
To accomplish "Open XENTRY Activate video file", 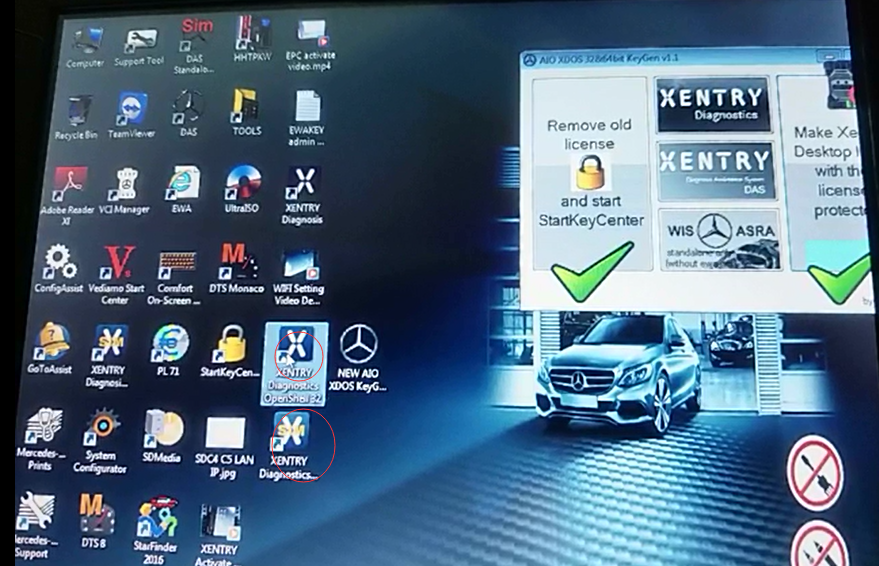I will pyautogui.click(x=219, y=535).
